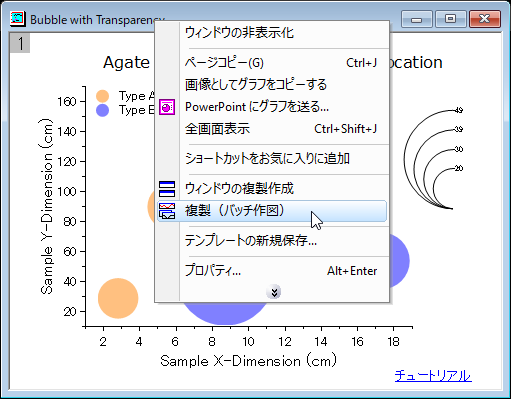This screenshot has width=511, height=399.
Task: Close the Bubble with Transparency window
Action: coord(485,19)
